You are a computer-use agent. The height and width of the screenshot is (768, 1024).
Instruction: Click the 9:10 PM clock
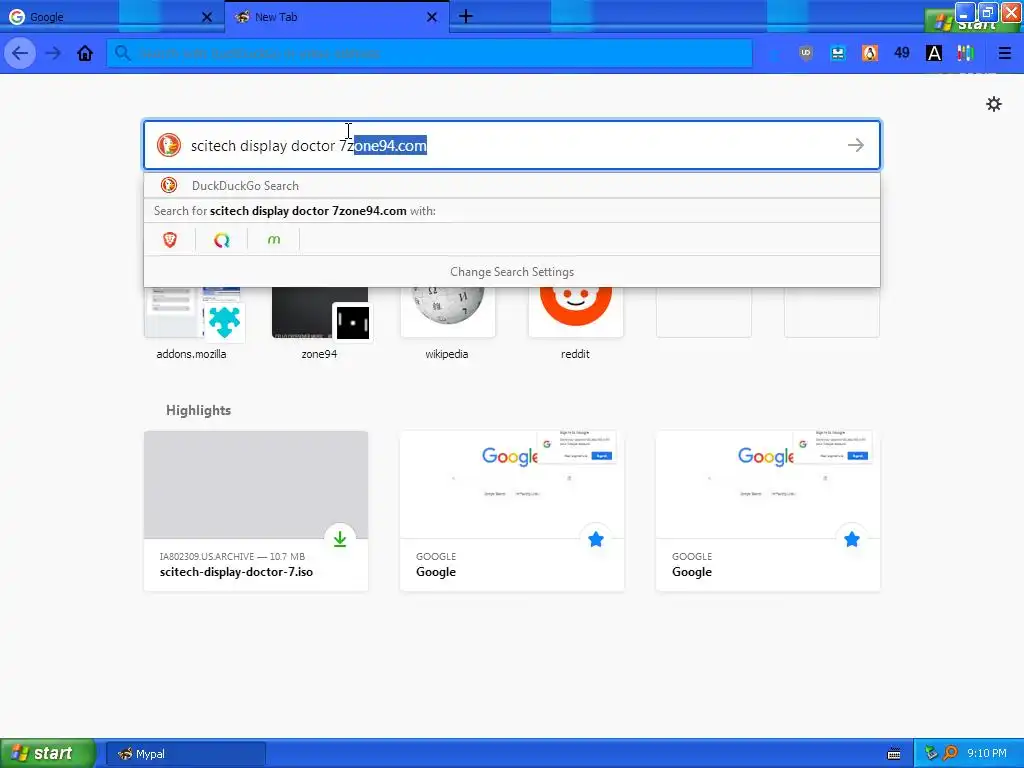[987, 753]
